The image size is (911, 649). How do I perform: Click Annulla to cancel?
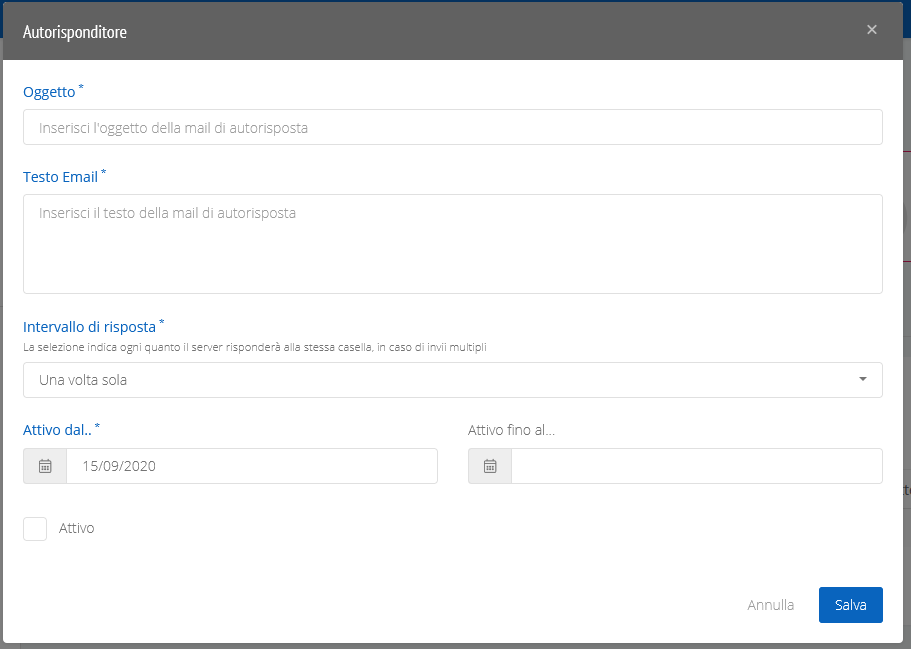tap(770, 605)
